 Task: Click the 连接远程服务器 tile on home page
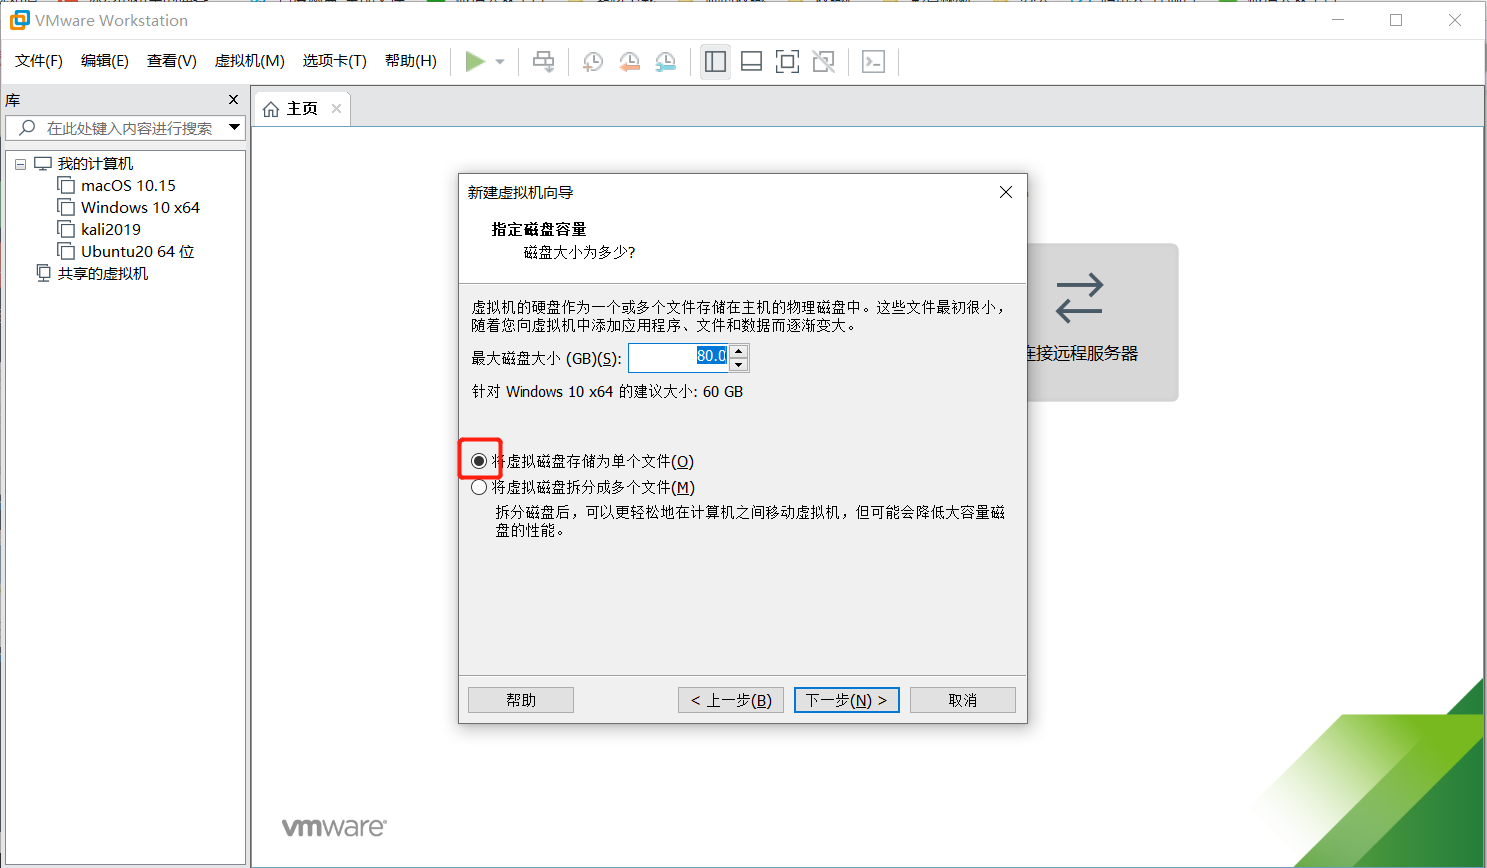[x=1102, y=322]
